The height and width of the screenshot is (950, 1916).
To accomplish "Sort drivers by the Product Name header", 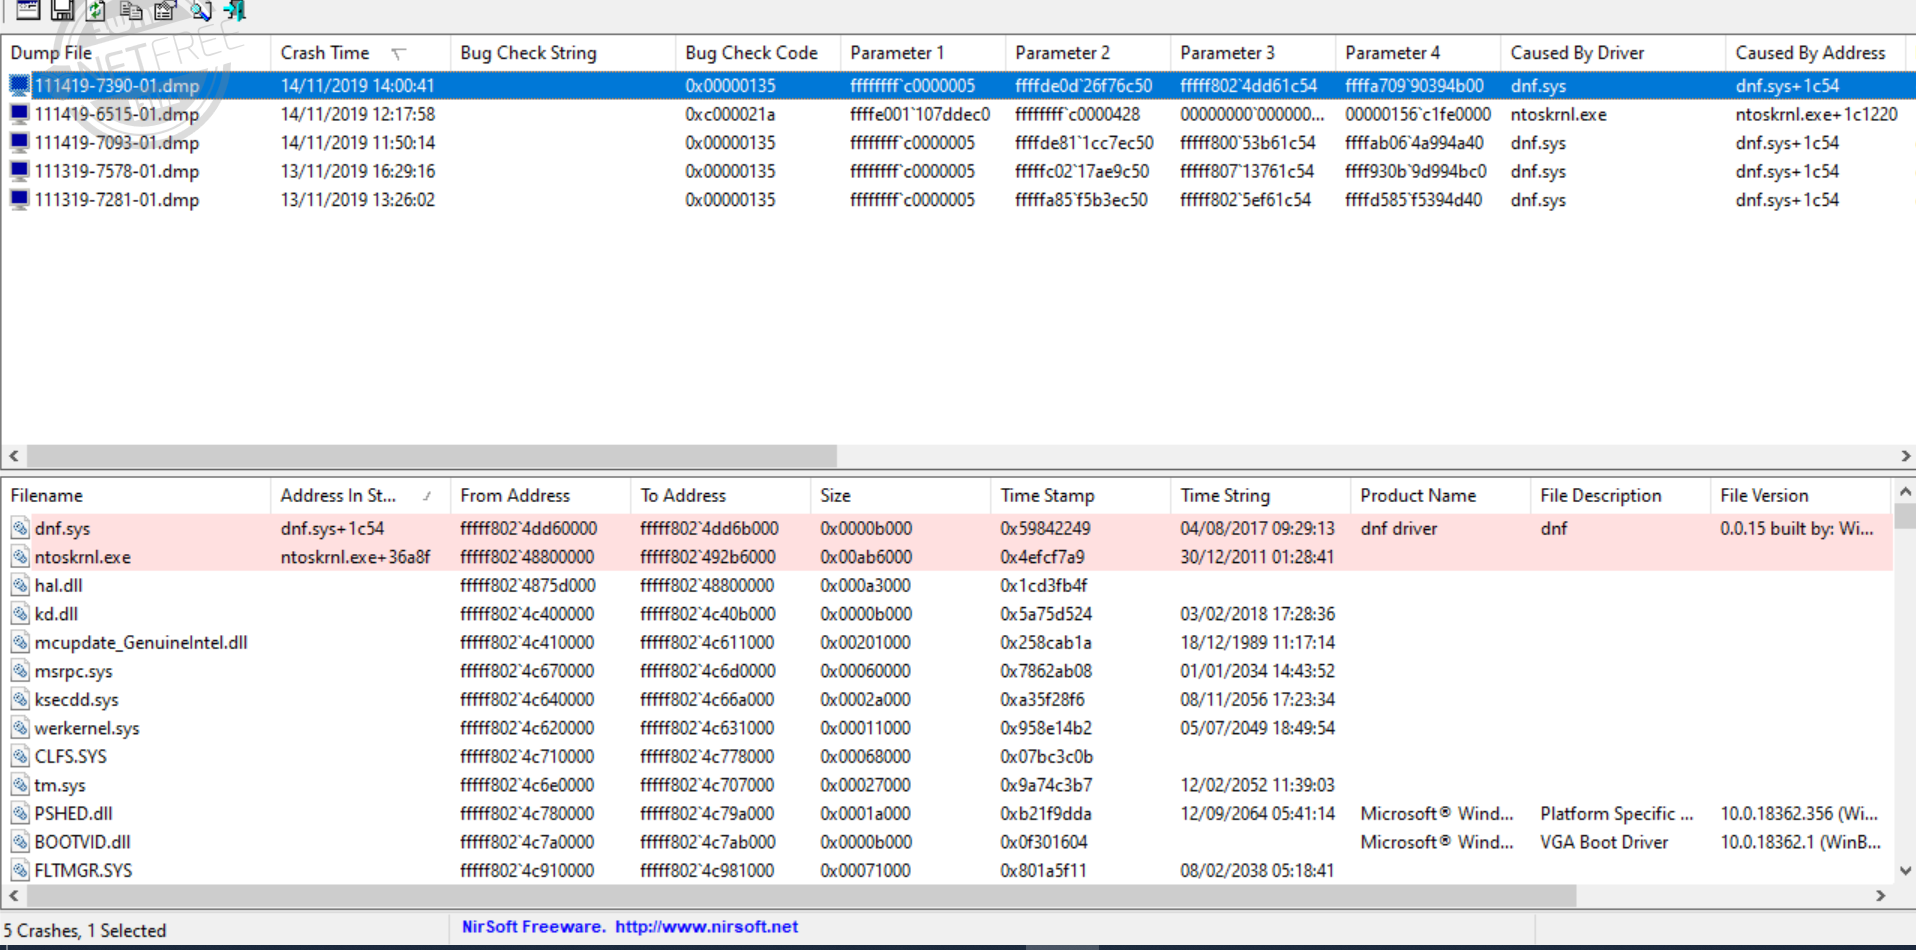I will (1440, 495).
